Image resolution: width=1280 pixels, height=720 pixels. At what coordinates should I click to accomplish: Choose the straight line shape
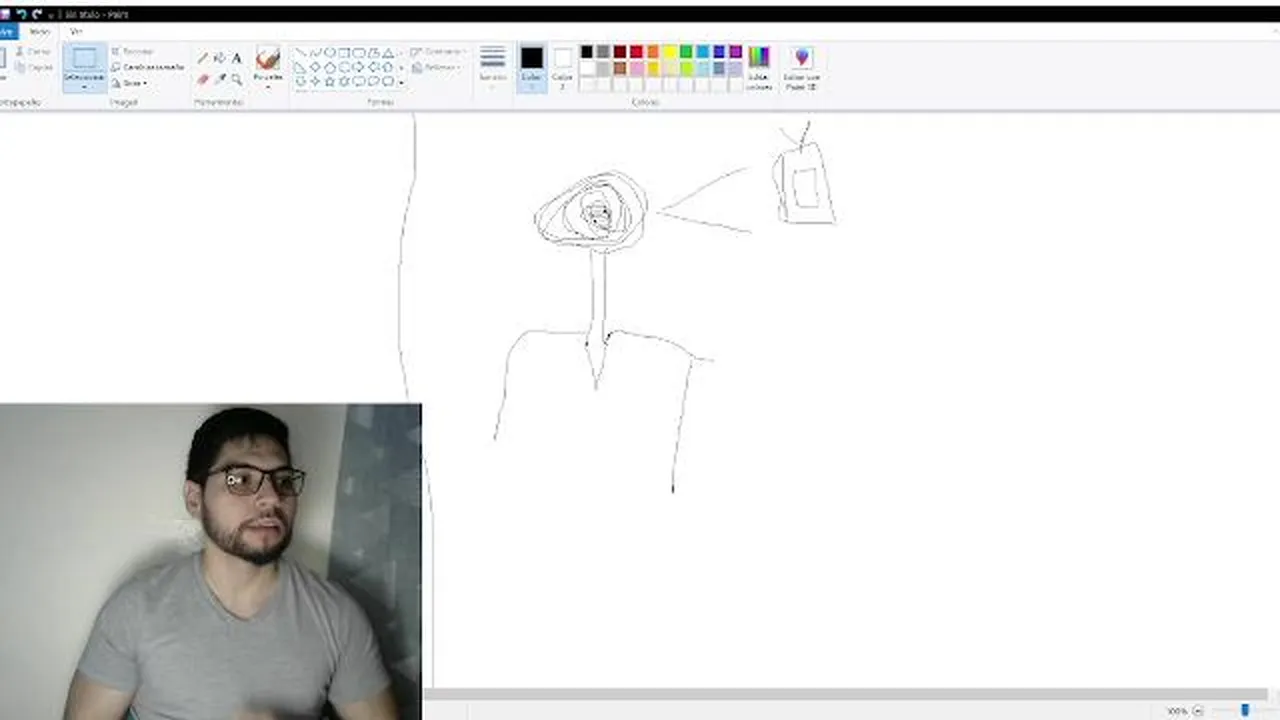[300, 53]
